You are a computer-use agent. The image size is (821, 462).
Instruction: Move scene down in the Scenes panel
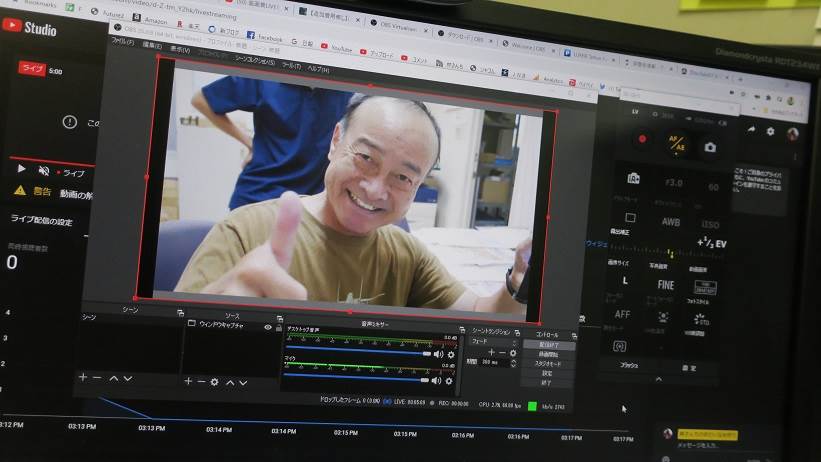pos(128,379)
